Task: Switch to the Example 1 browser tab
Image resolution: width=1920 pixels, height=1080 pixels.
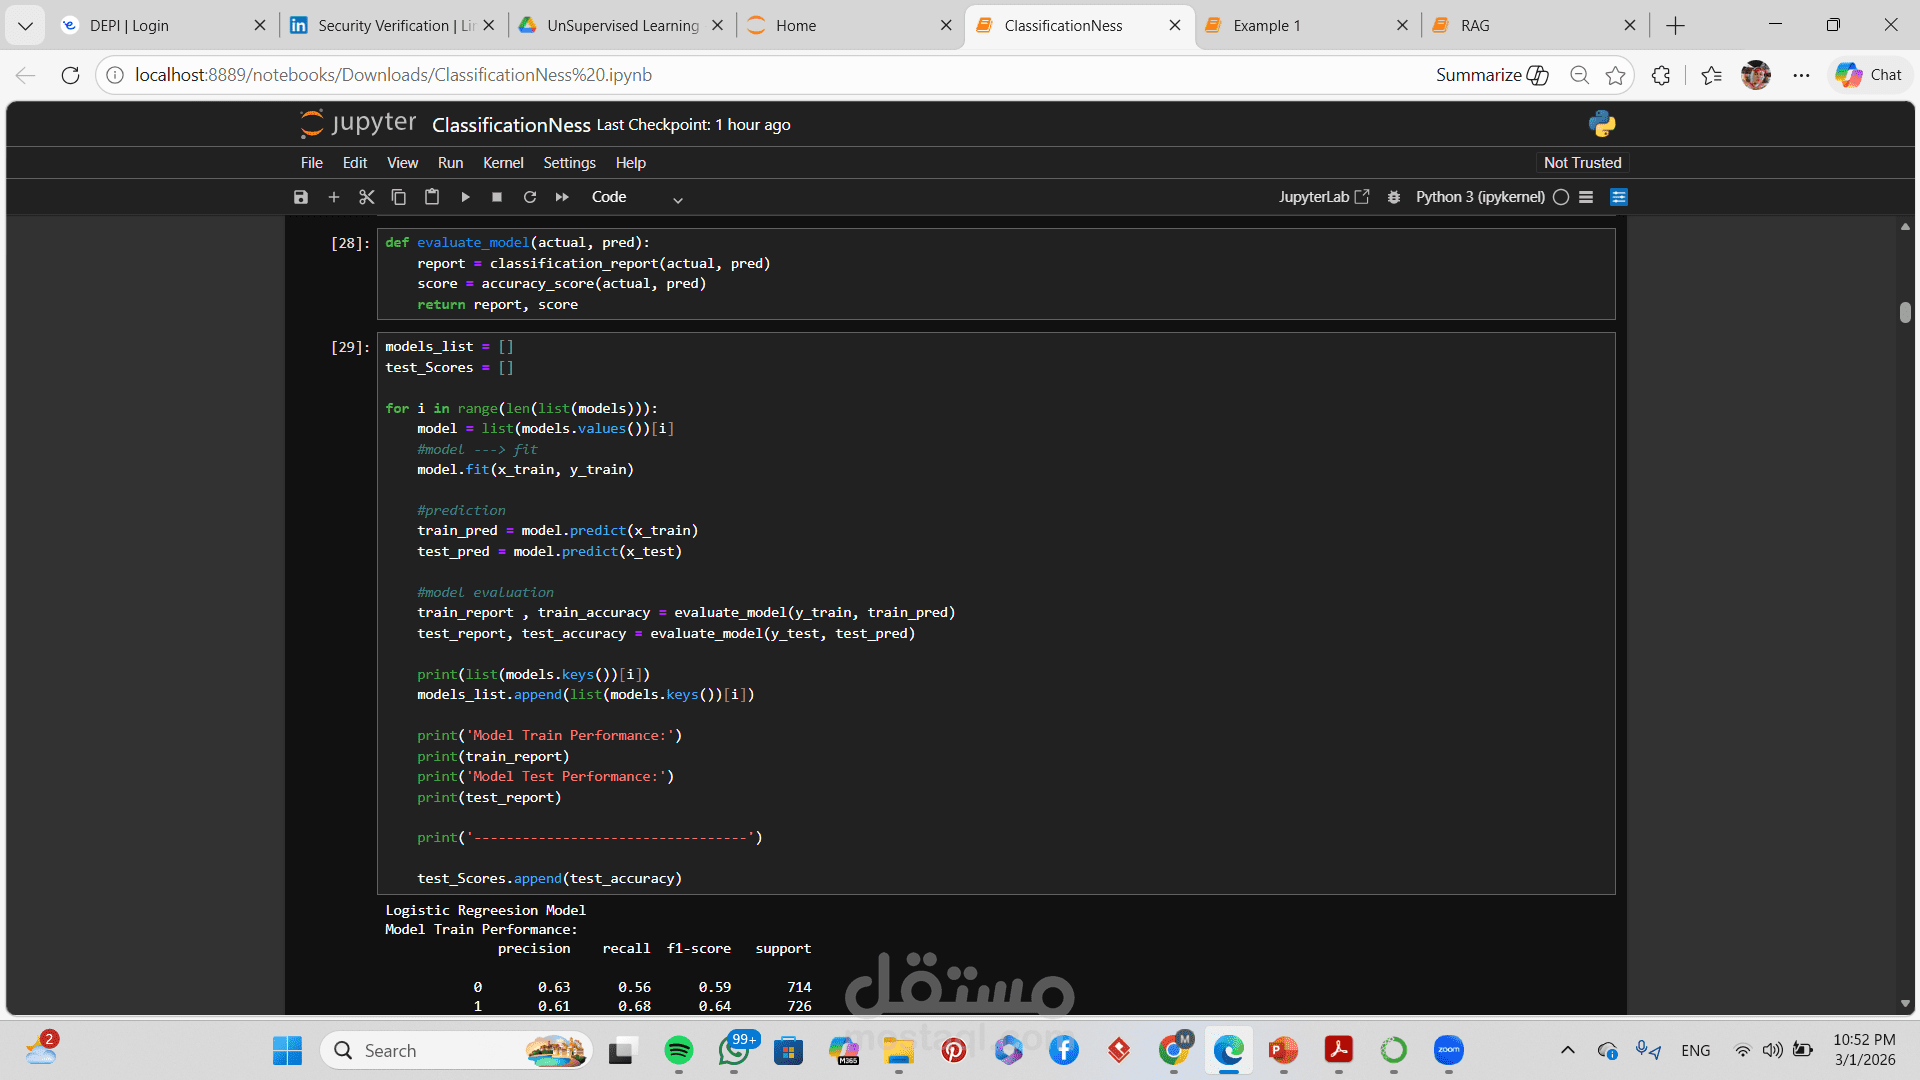Action: (1267, 25)
